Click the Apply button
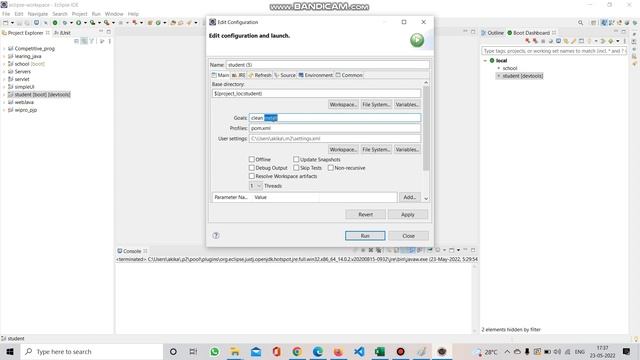Image resolution: width=640 pixels, height=360 pixels. pyautogui.click(x=408, y=214)
